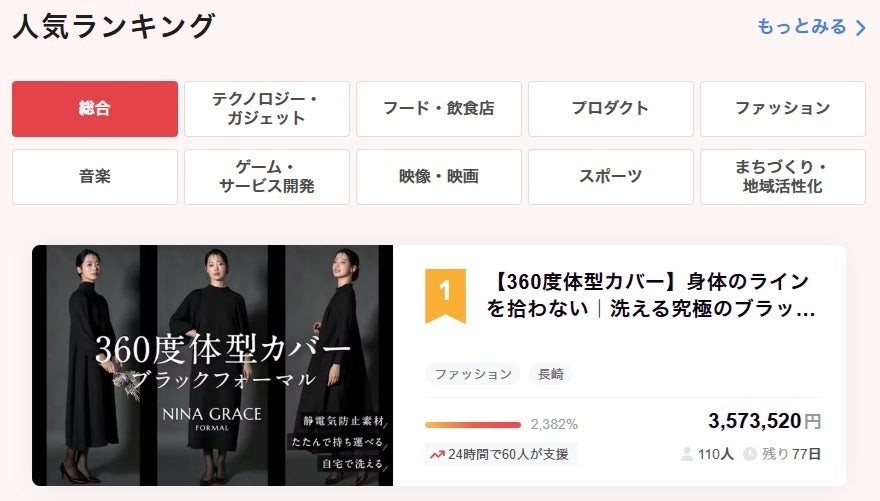Click the ファッション tag chip

[x=473, y=374]
